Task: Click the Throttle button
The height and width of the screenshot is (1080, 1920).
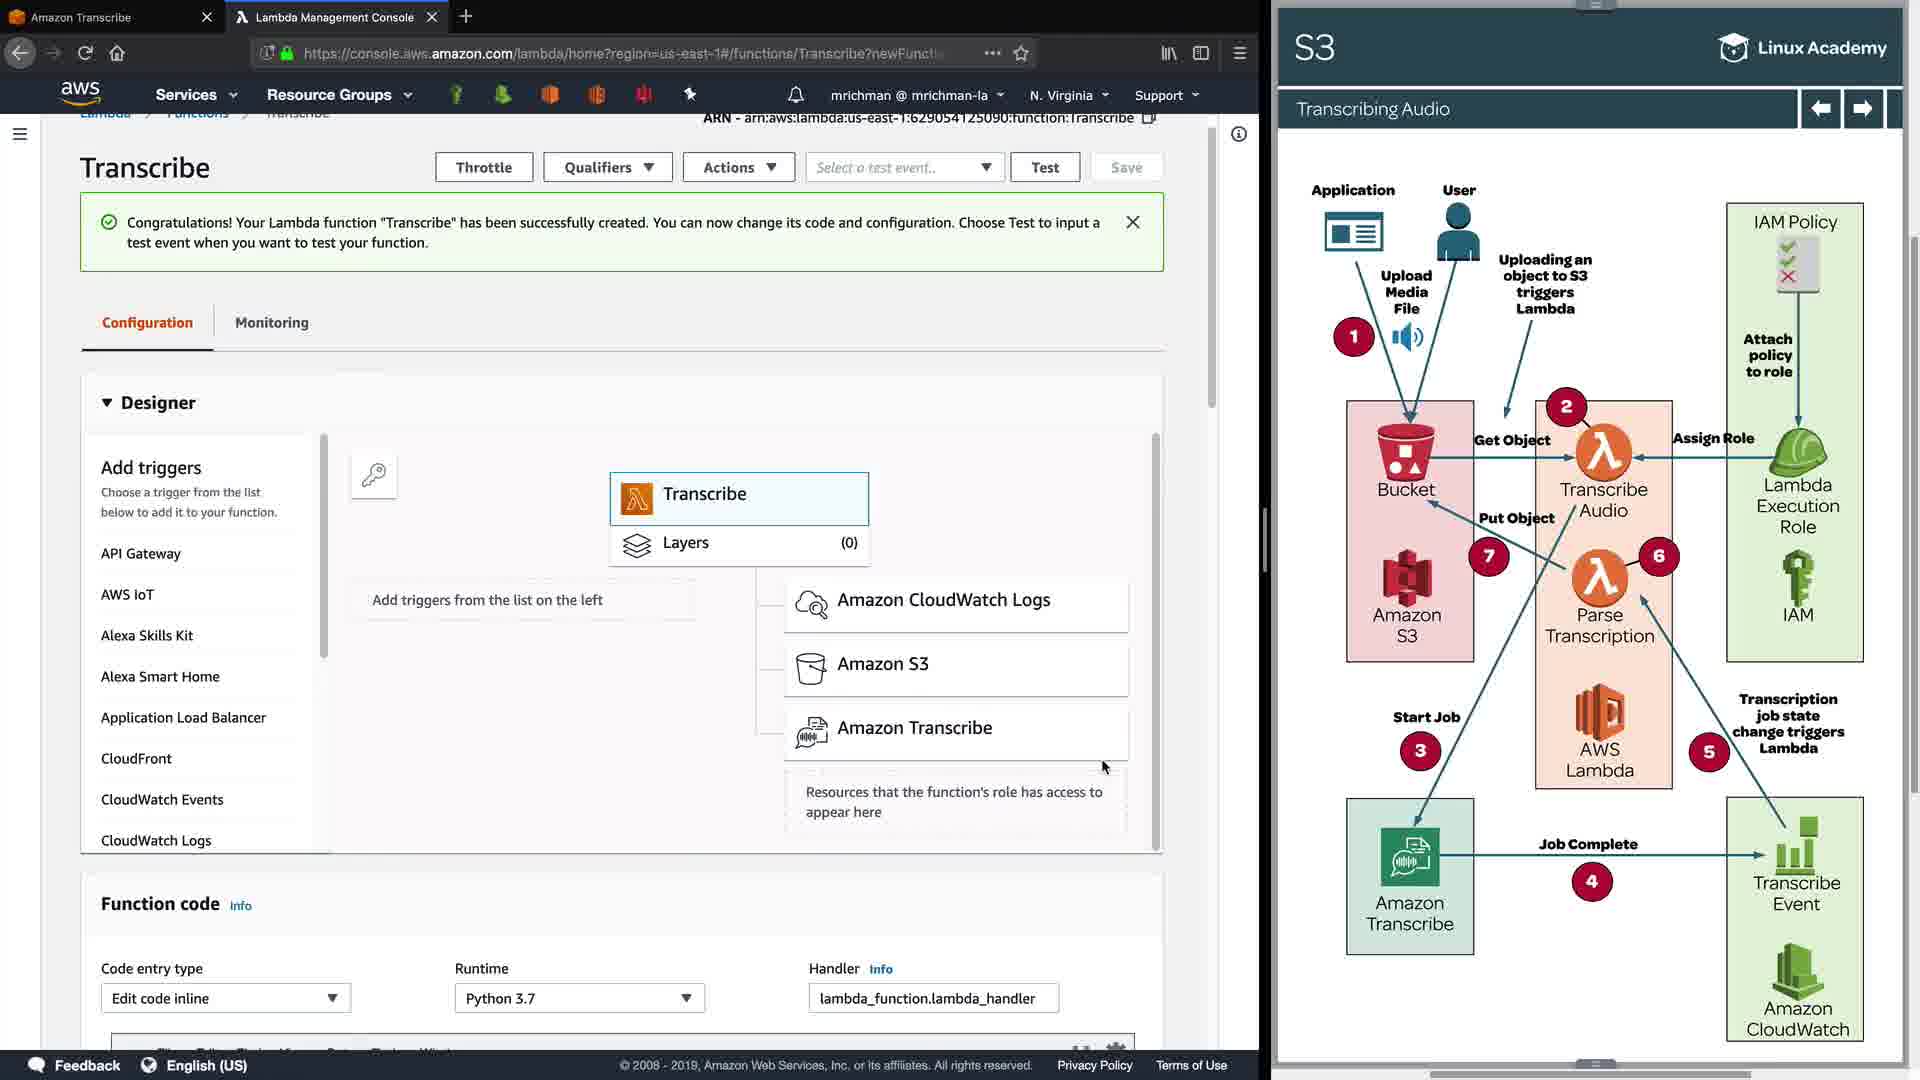Action: [483, 167]
